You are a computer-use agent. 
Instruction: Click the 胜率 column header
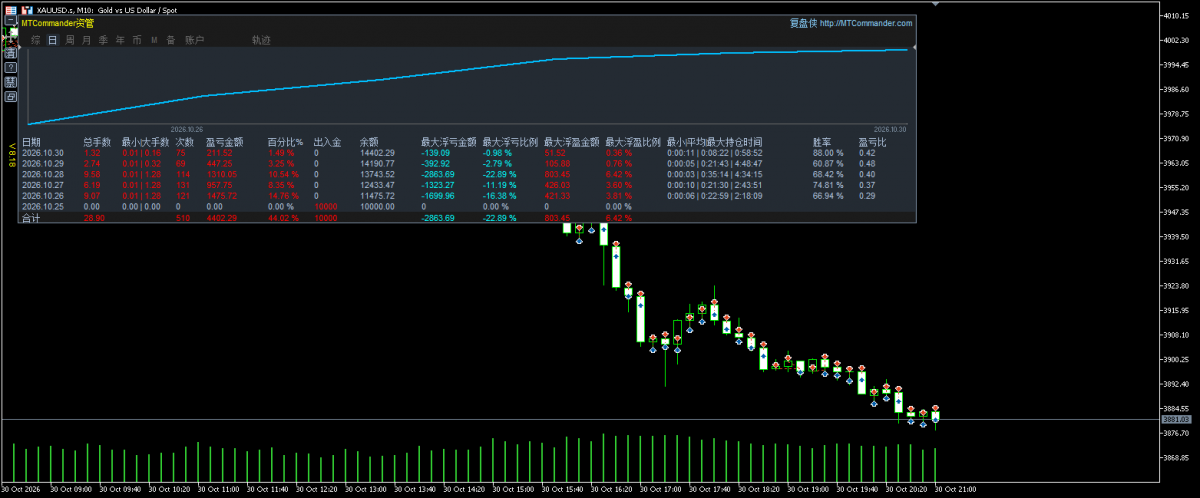pyautogui.click(x=822, y=142)
